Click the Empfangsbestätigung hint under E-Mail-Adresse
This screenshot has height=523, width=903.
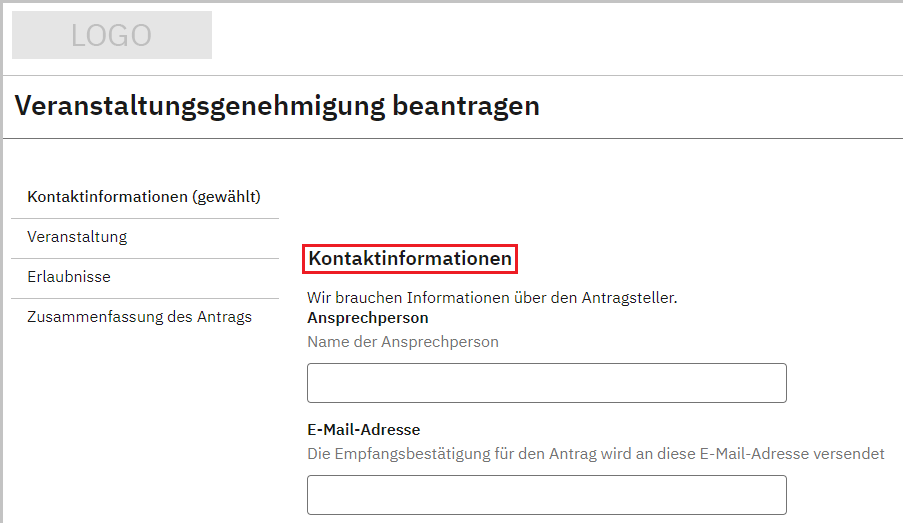pyautogui.click(x=595, y=454)
